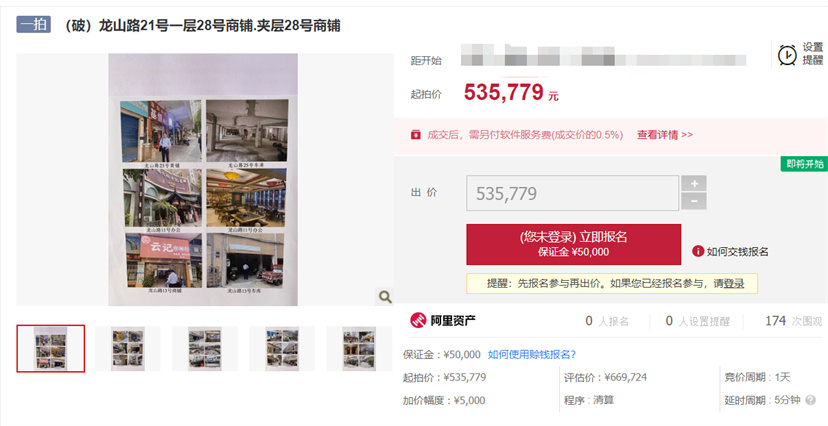Click the alarm clock reminder icon
The height and width of the screenshot is (426, 828).
click(x=787, y=54)
